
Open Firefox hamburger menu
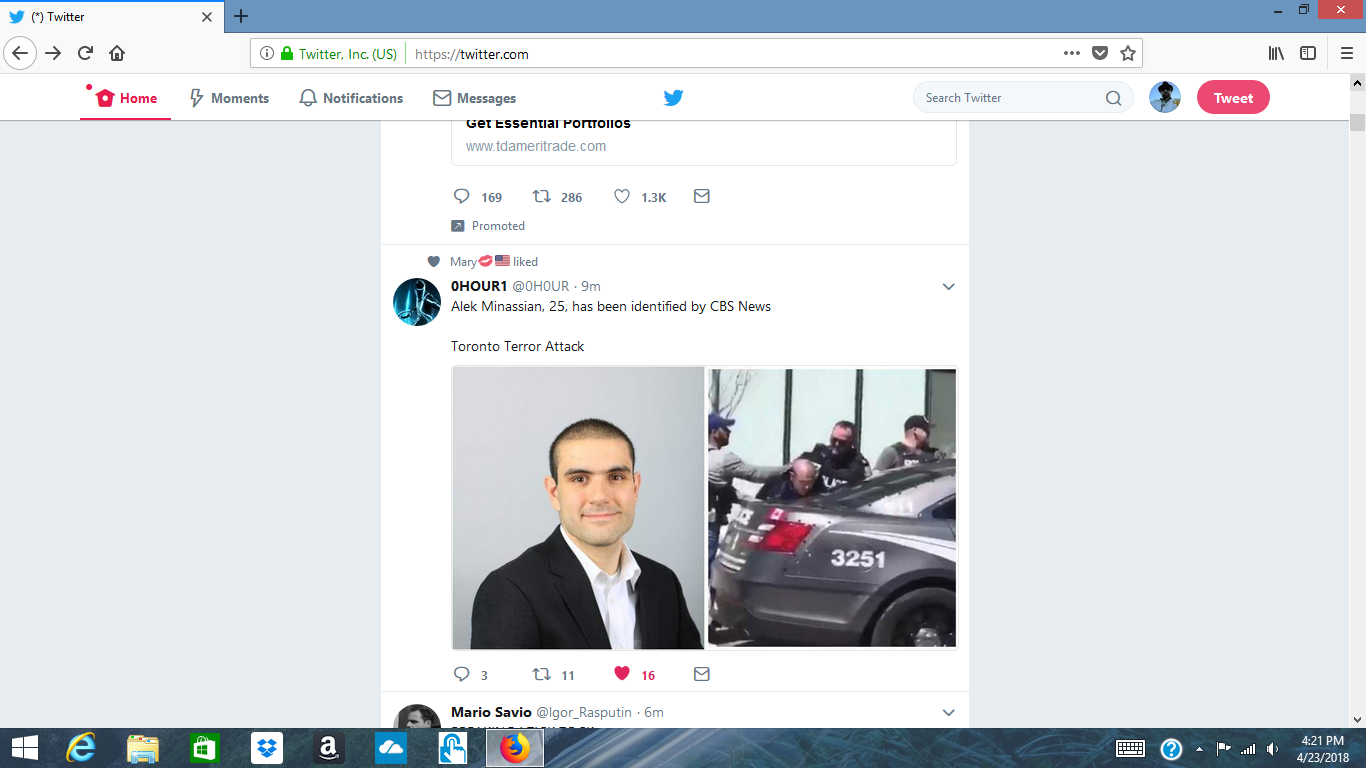pyautogui.click(x=1346, y=54)
